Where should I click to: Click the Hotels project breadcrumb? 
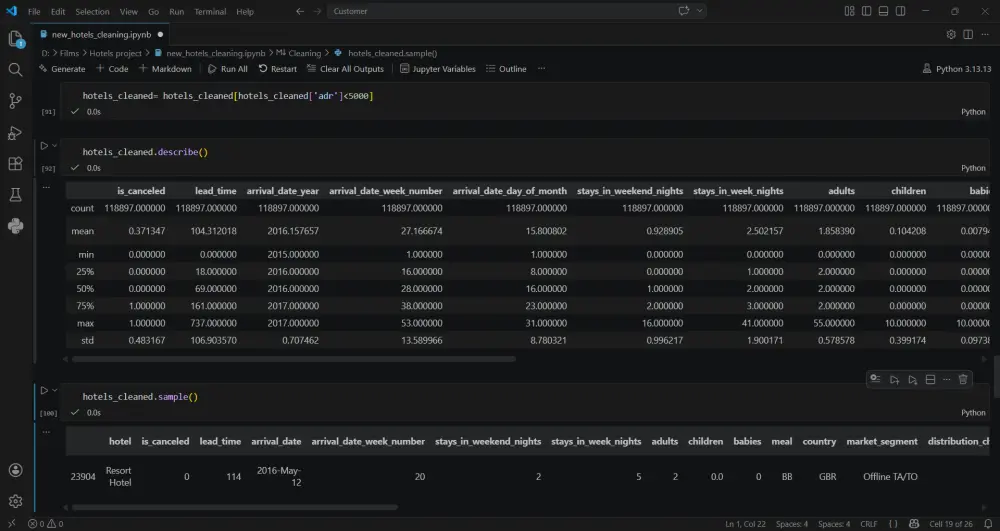click(x=115, y=54)
